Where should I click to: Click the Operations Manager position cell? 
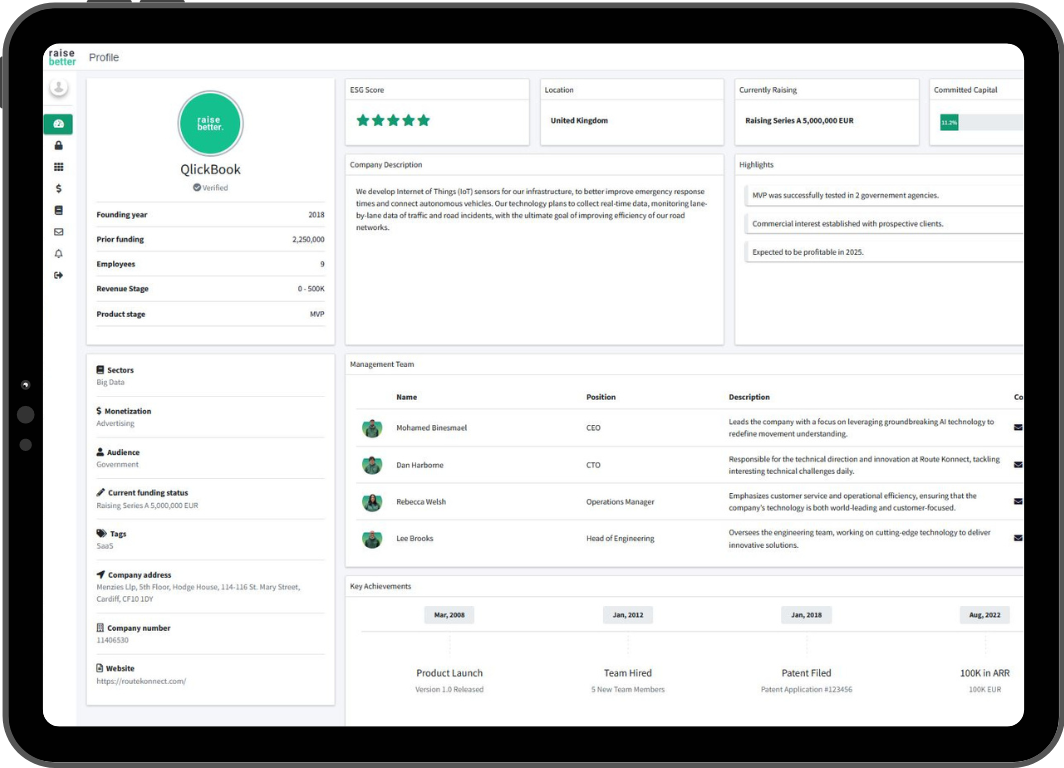pos(620,502)
